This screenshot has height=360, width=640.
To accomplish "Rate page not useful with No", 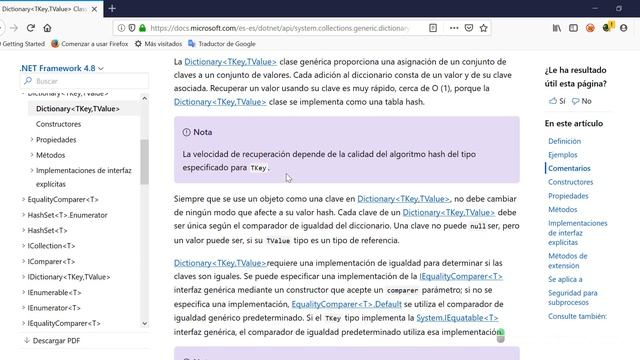I will [582, 101].
